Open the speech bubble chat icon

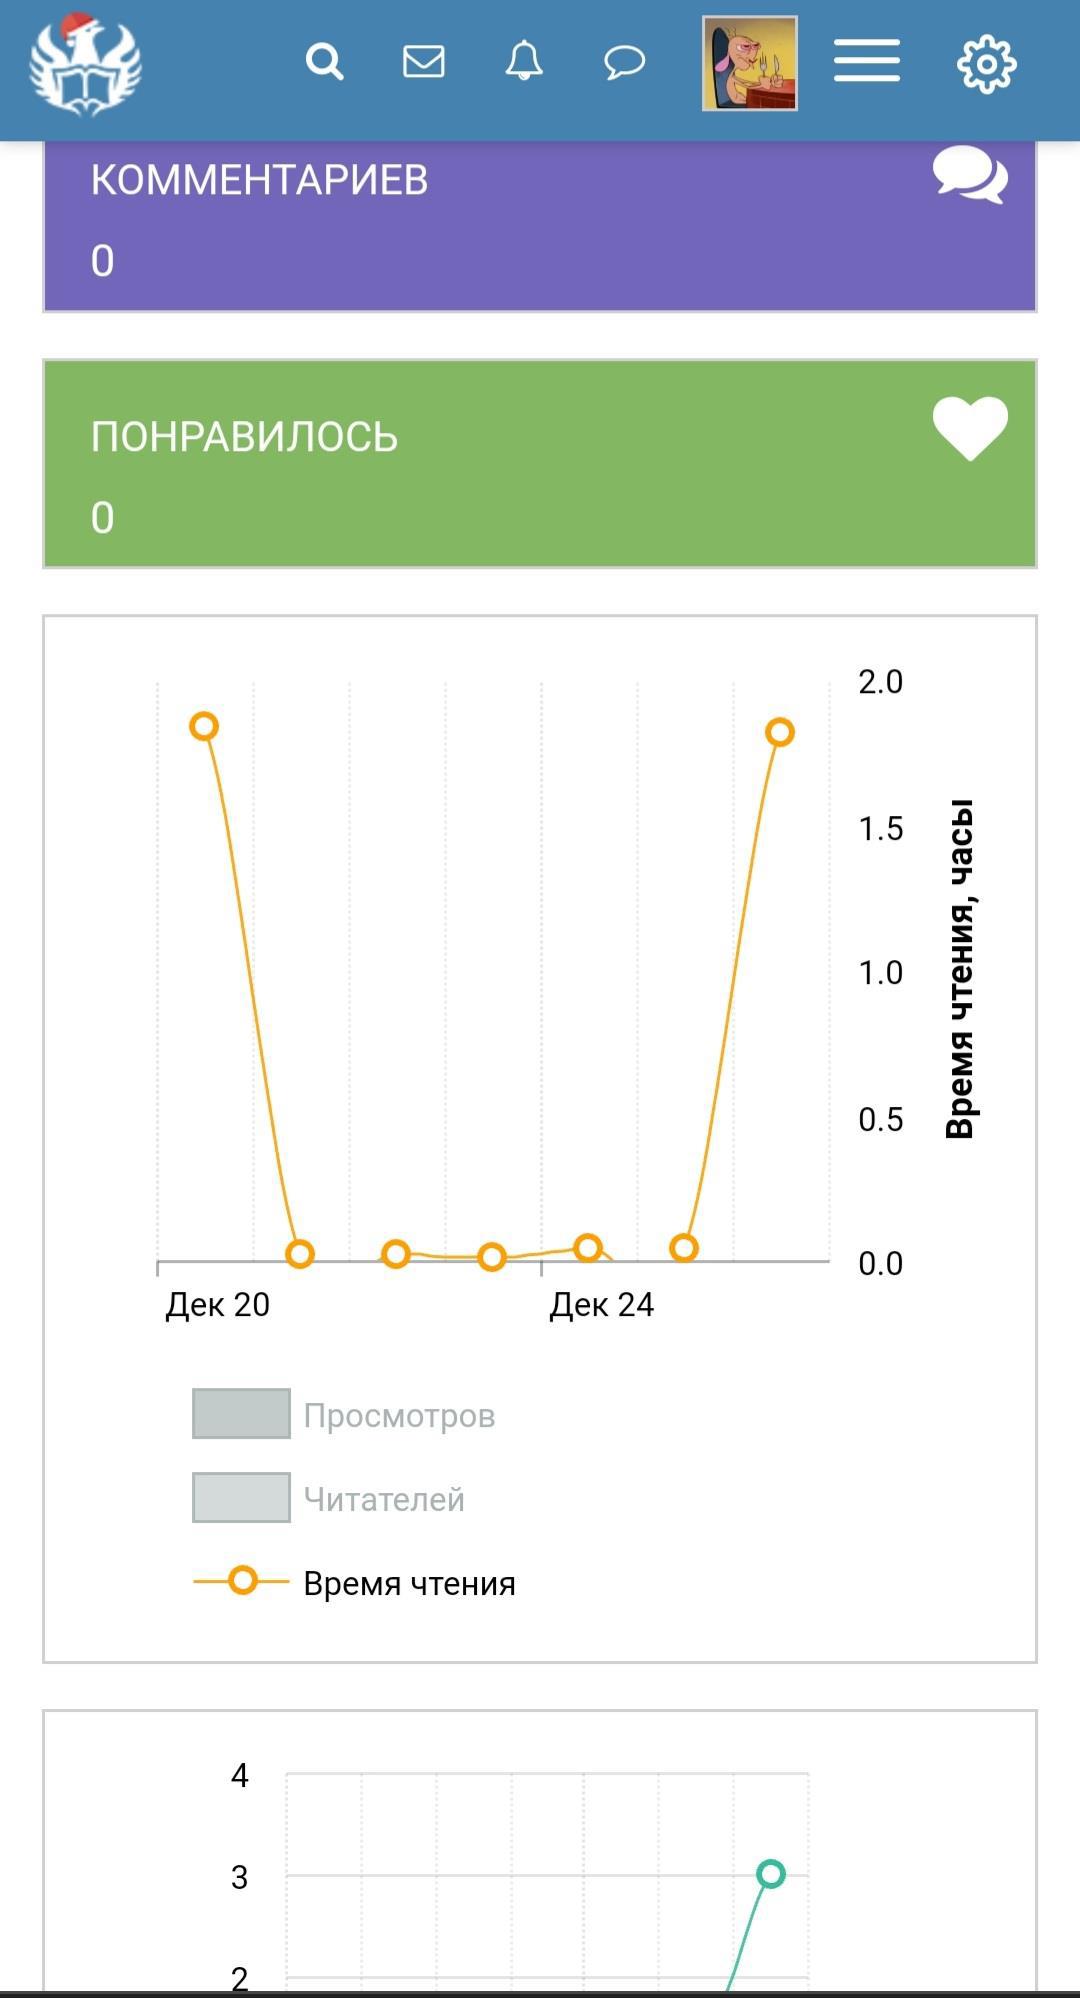(x=624, y=63)
